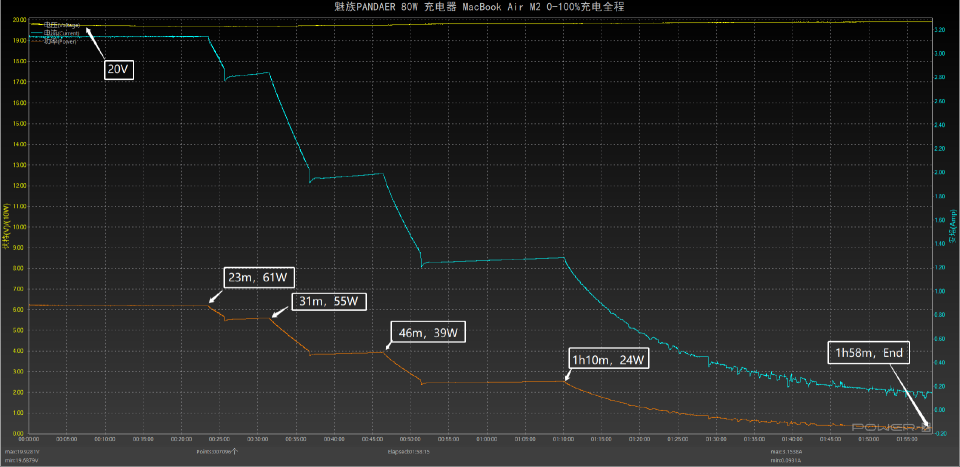Viewport: 960px width, 467px height.
Task: Click the 00:30:00 time axis label
Action: coord(258,439)
